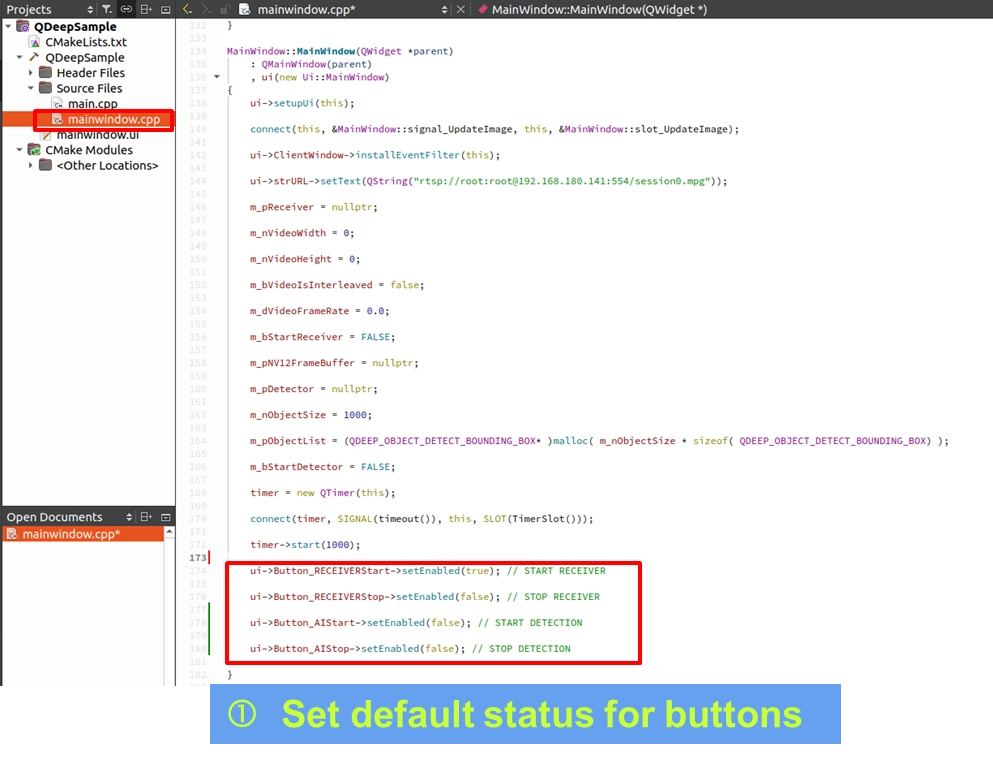Click the rtsp URL string on line 144
The width and height of the screenshot is (993, 760).
point(560,181)
